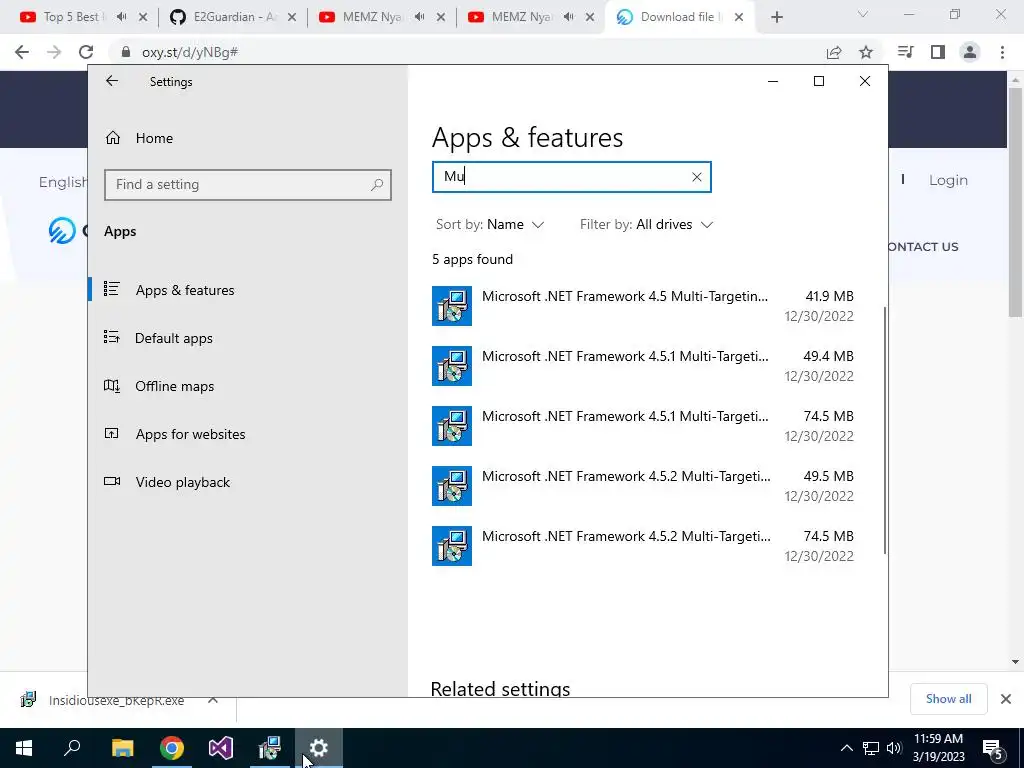Select the 49.4 MB .NET 4.5.1 app icon
Screen dimensions: 1024x768
452,366
